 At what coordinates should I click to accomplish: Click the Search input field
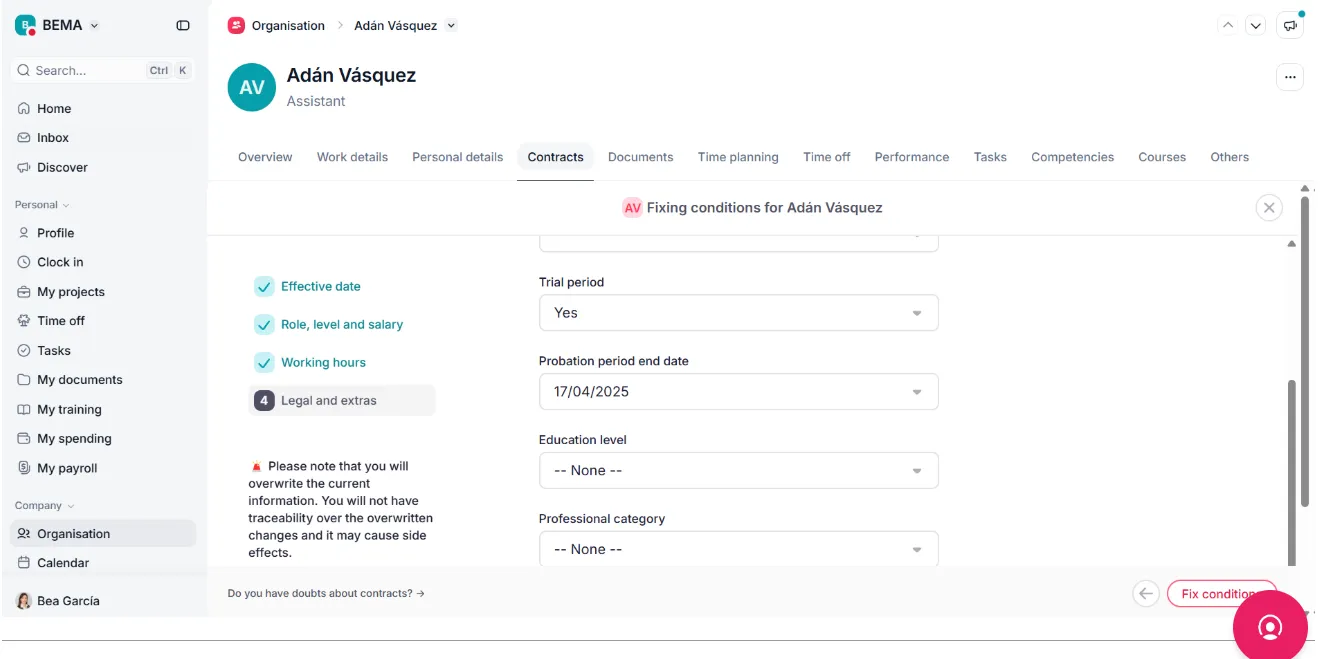point(88,71)
